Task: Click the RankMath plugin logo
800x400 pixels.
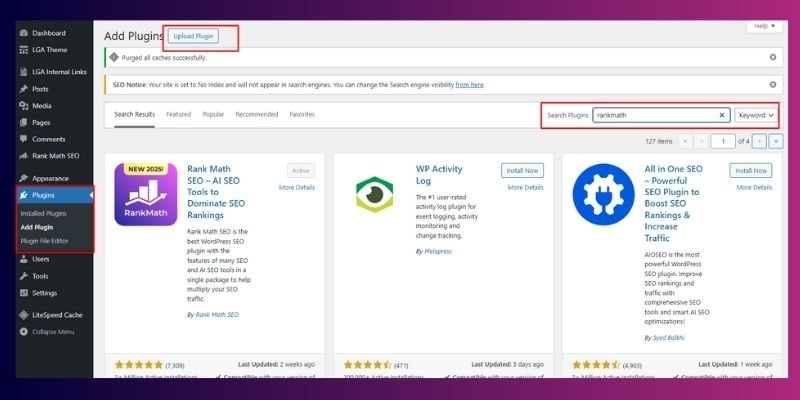Action: [145, 194]
